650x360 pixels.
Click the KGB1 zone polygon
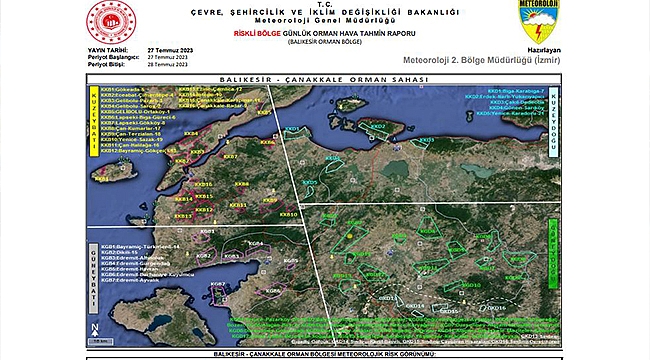point(202,237)
